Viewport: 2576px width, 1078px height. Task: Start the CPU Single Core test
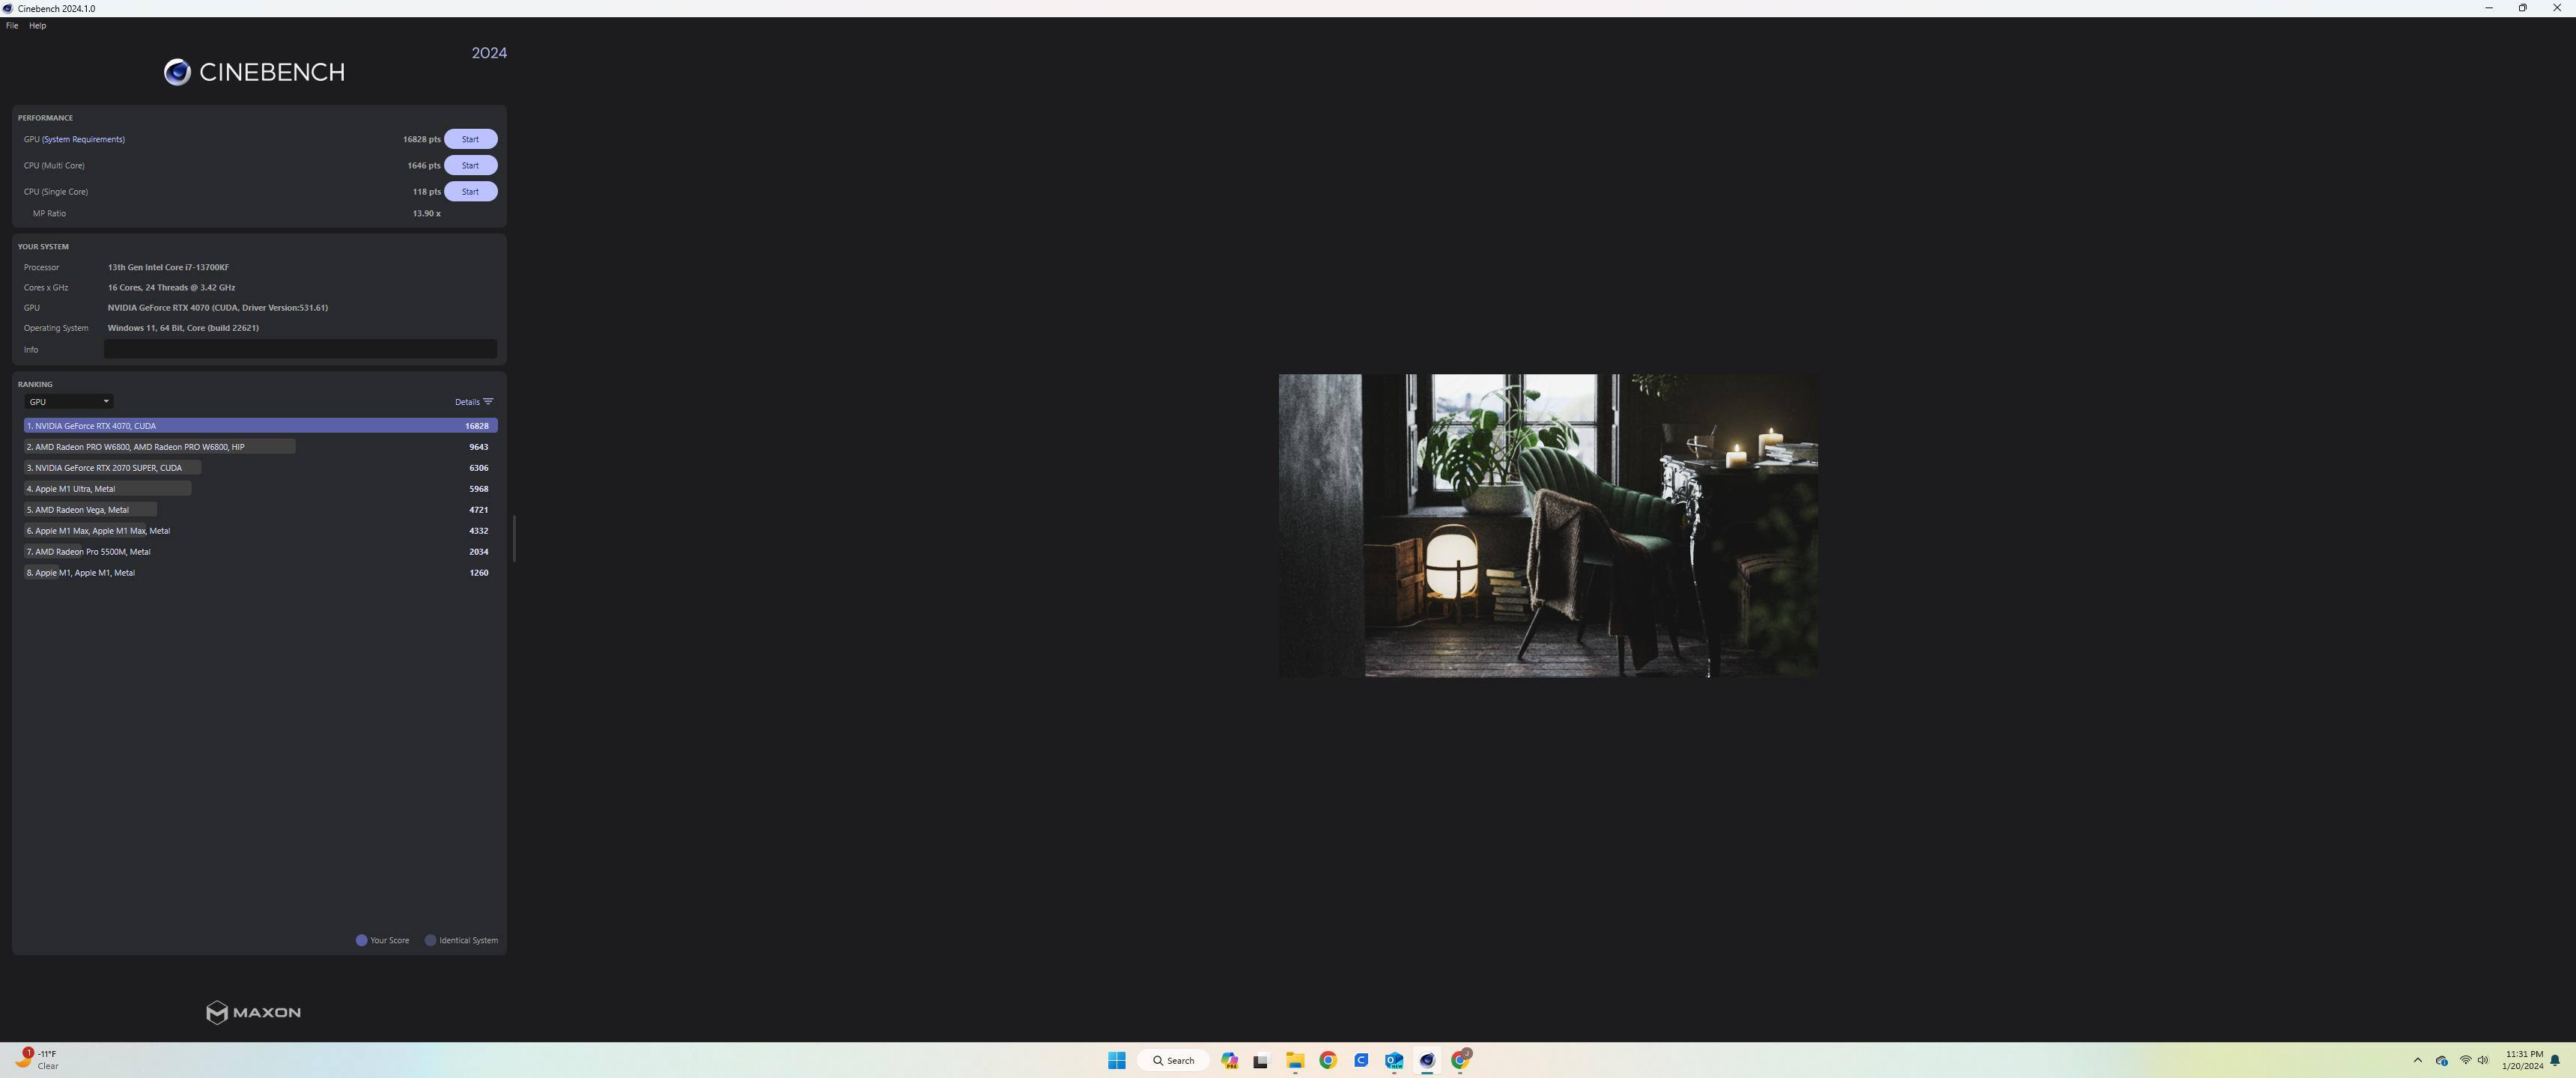470,191
